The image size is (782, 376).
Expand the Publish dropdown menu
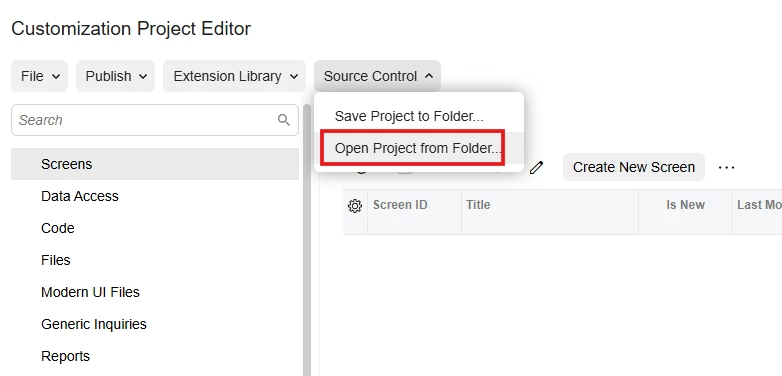[x=115, y=76]
